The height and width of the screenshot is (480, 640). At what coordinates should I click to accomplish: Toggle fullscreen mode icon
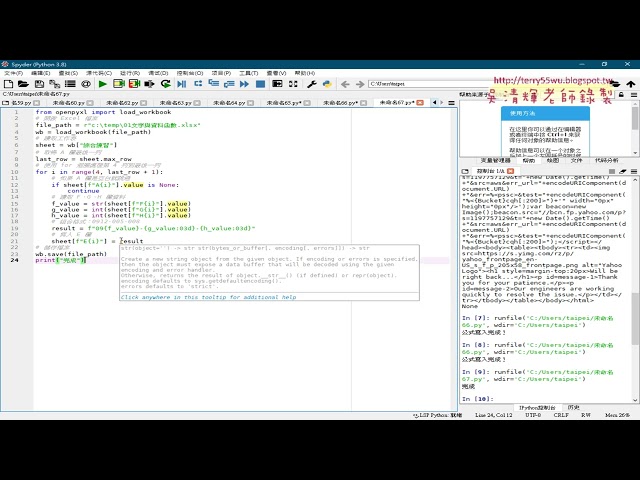click(293, 84)
